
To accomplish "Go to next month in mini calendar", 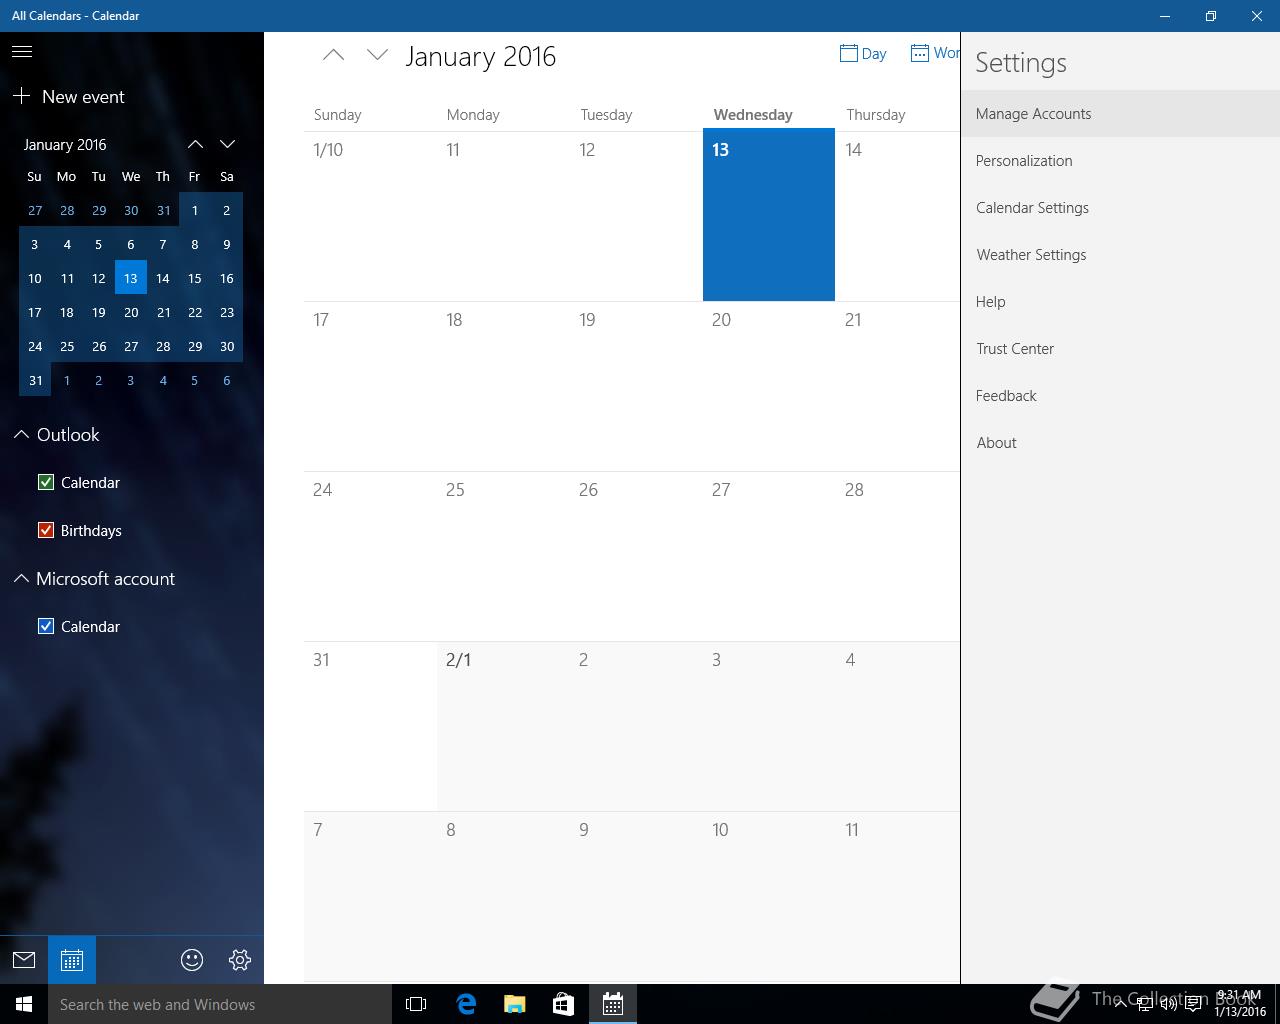I will 227,144.
